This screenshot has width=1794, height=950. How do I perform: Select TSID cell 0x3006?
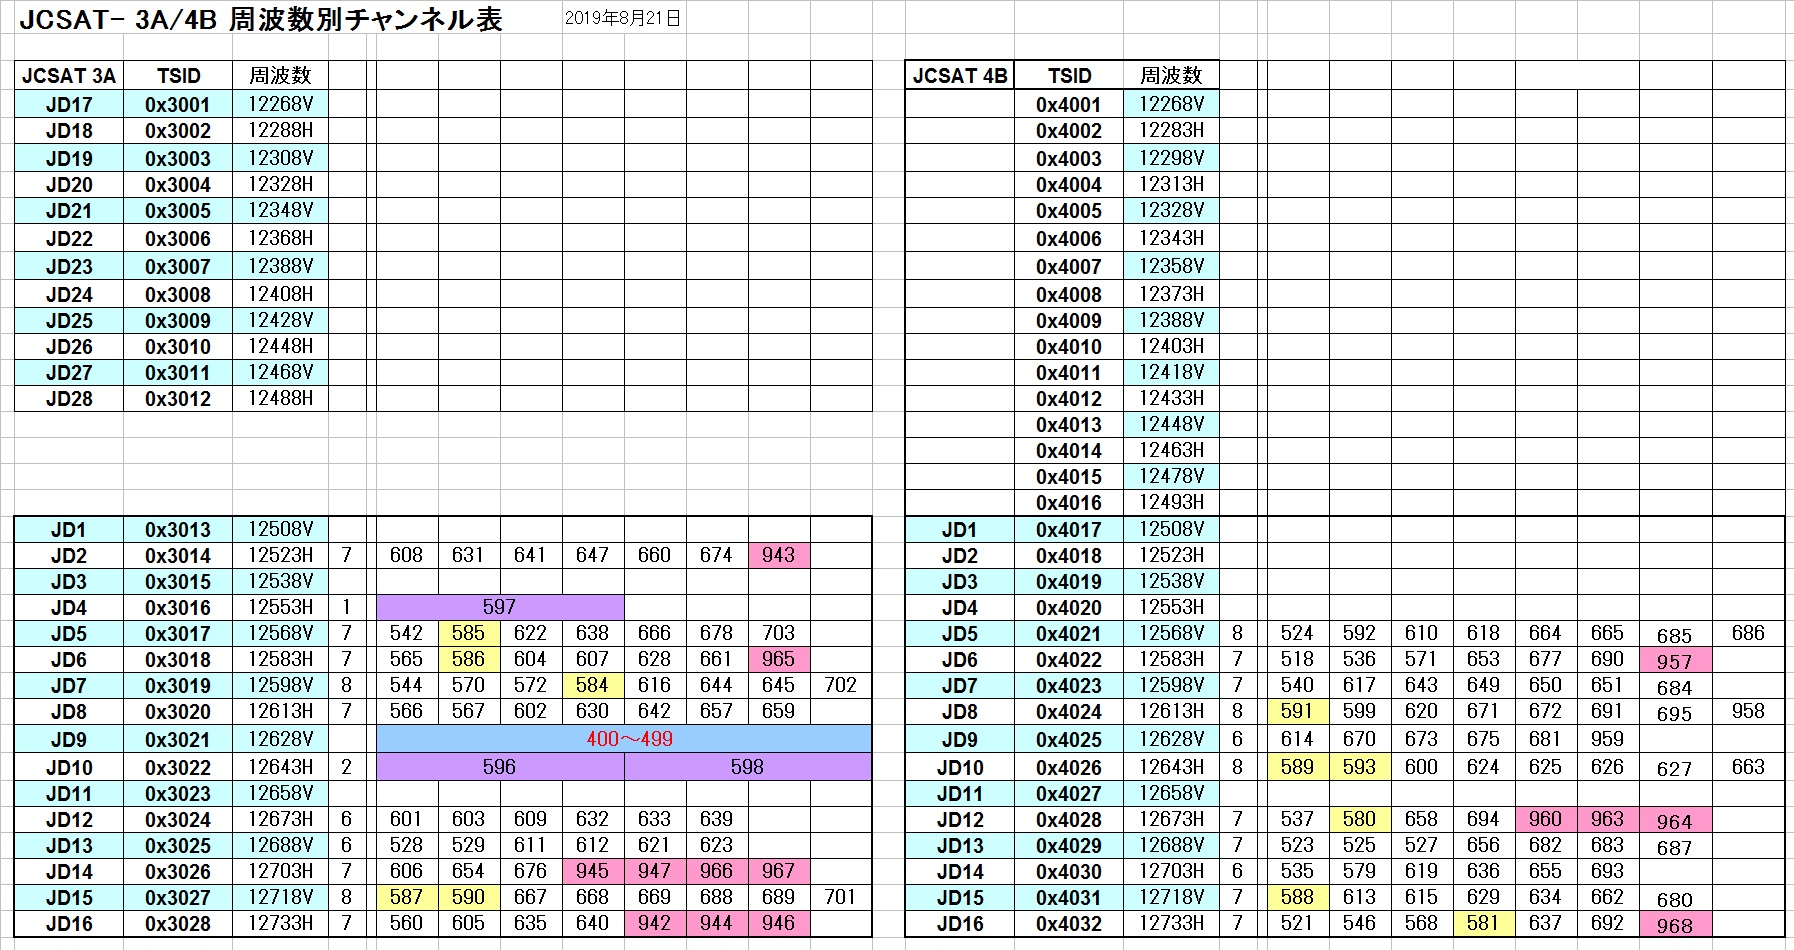(x=178, y=238)
